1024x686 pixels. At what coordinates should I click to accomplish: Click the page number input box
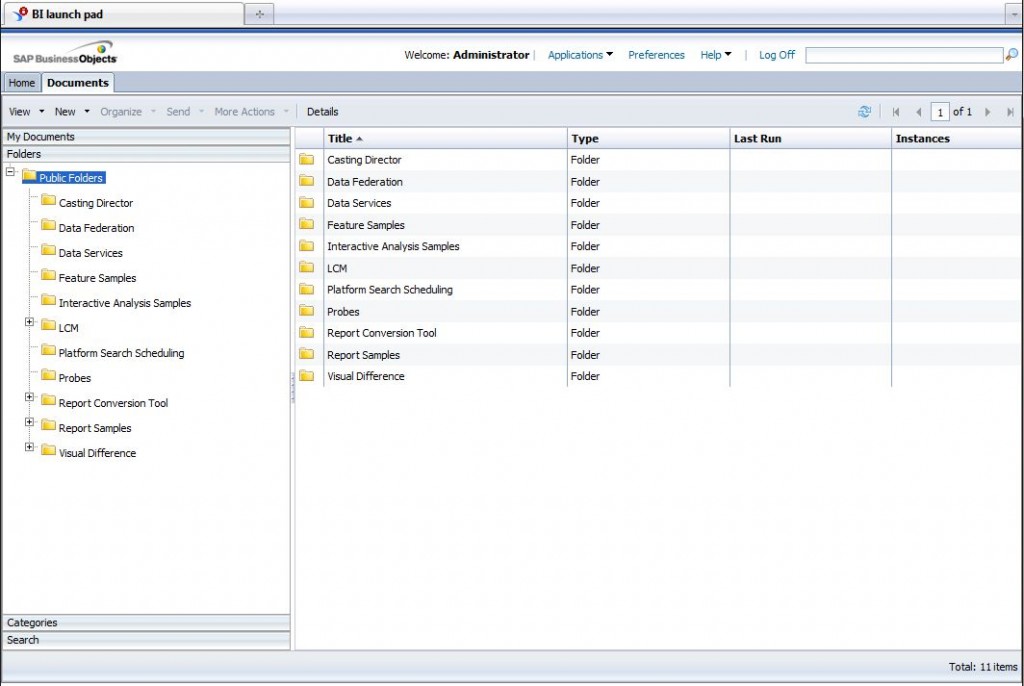coord(940,112)
